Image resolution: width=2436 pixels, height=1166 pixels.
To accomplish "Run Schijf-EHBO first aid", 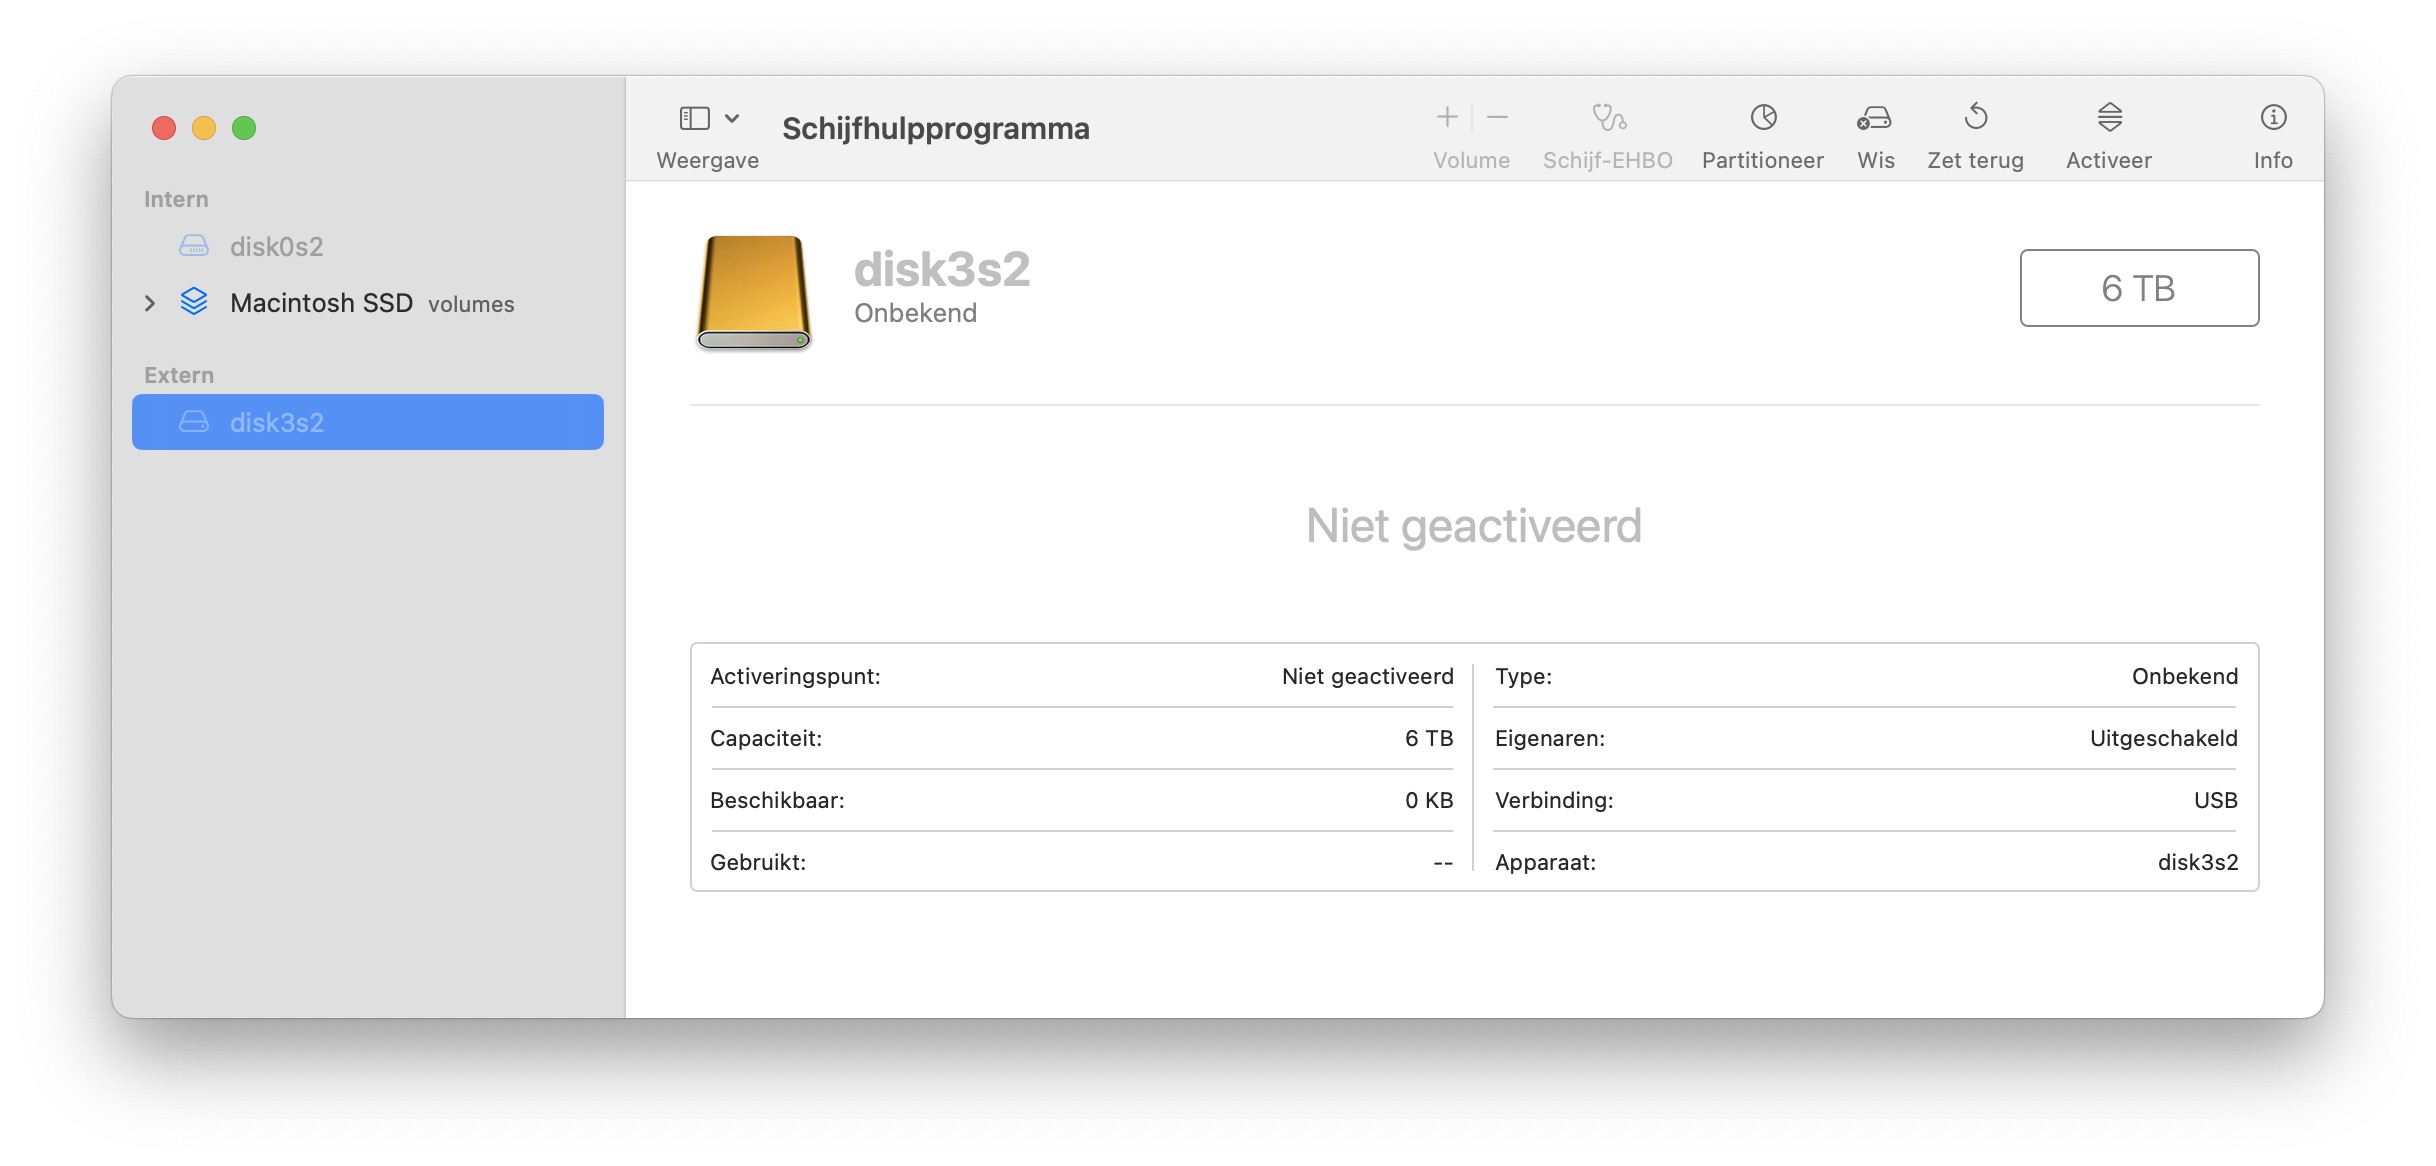I will 1608,137.
